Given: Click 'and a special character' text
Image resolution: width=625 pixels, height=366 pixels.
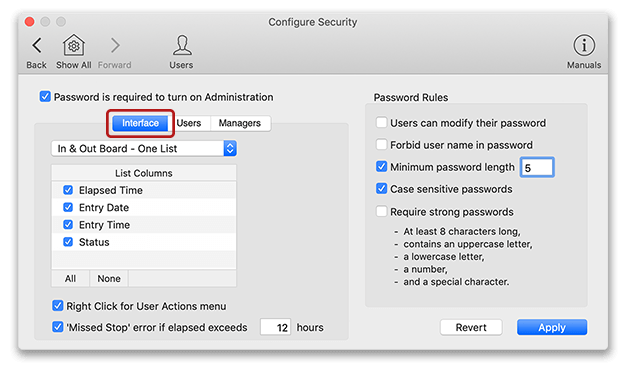Looking at the screenshot, I should 456,281.
